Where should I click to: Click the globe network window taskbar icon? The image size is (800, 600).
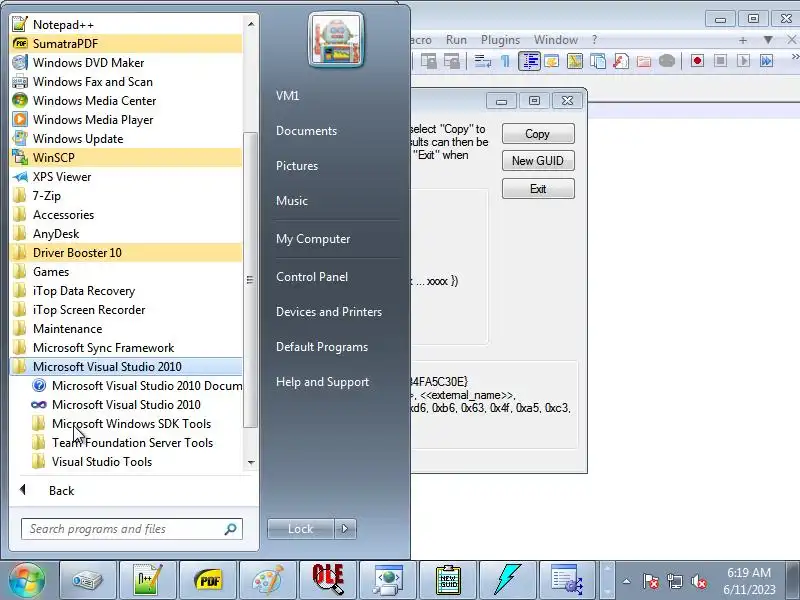(388, 580)
